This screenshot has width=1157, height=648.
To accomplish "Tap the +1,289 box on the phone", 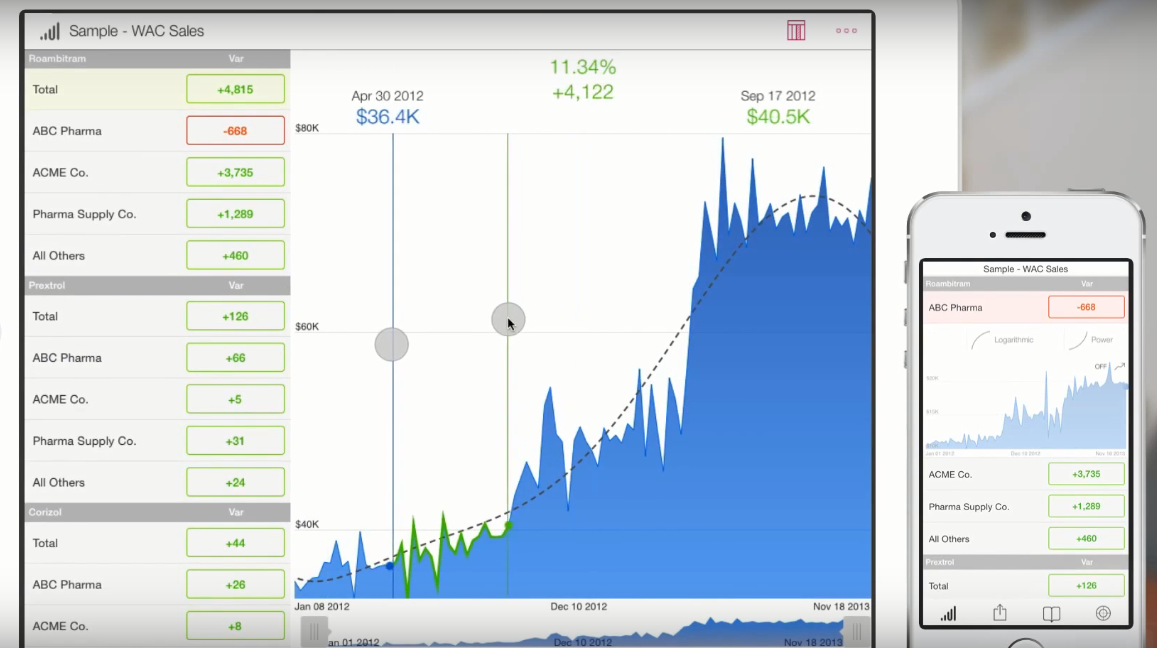I will click(x=1086, y=506).
